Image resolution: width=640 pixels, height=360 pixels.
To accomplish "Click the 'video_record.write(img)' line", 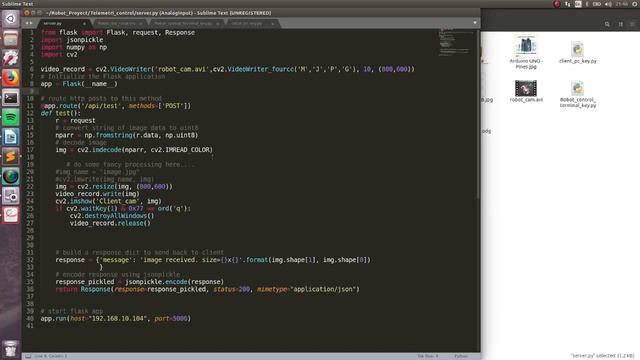I will click(98, 194).
